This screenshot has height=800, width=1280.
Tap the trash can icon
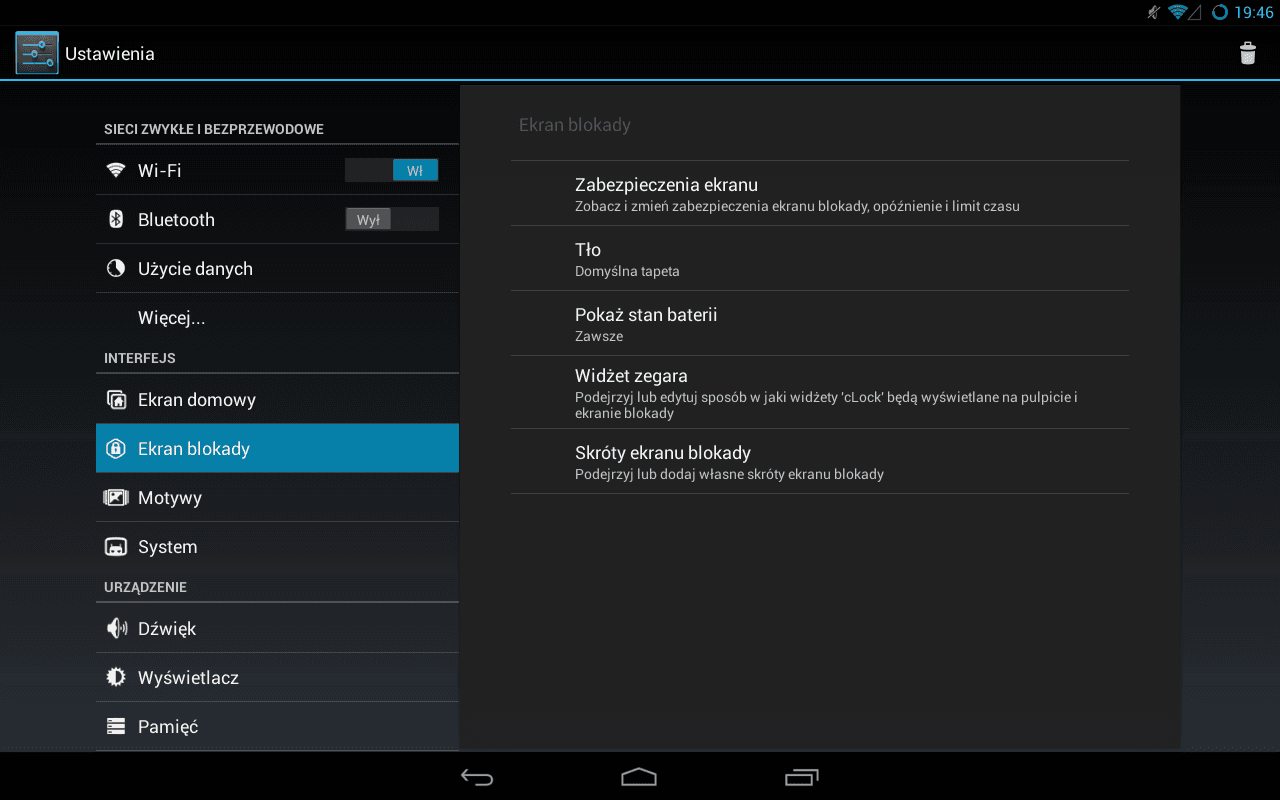(1248, 53)
